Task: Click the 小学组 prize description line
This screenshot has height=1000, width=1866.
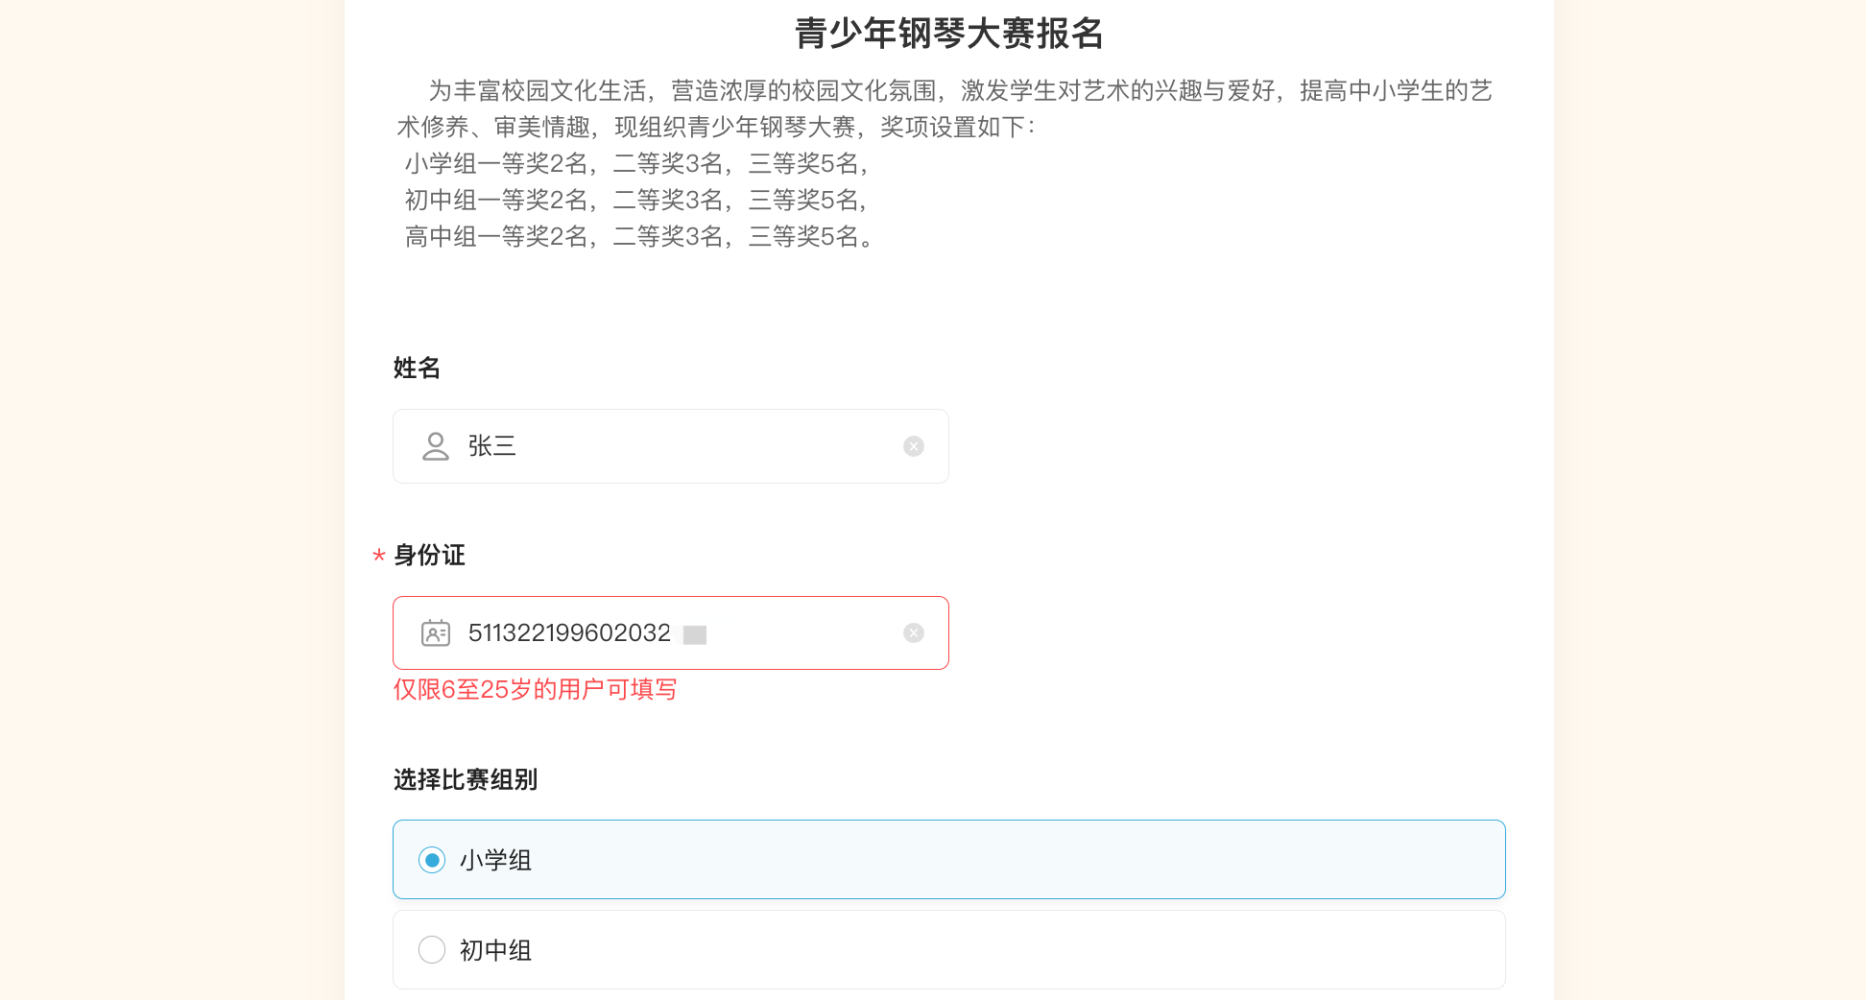Action: (x=638, y=163)
